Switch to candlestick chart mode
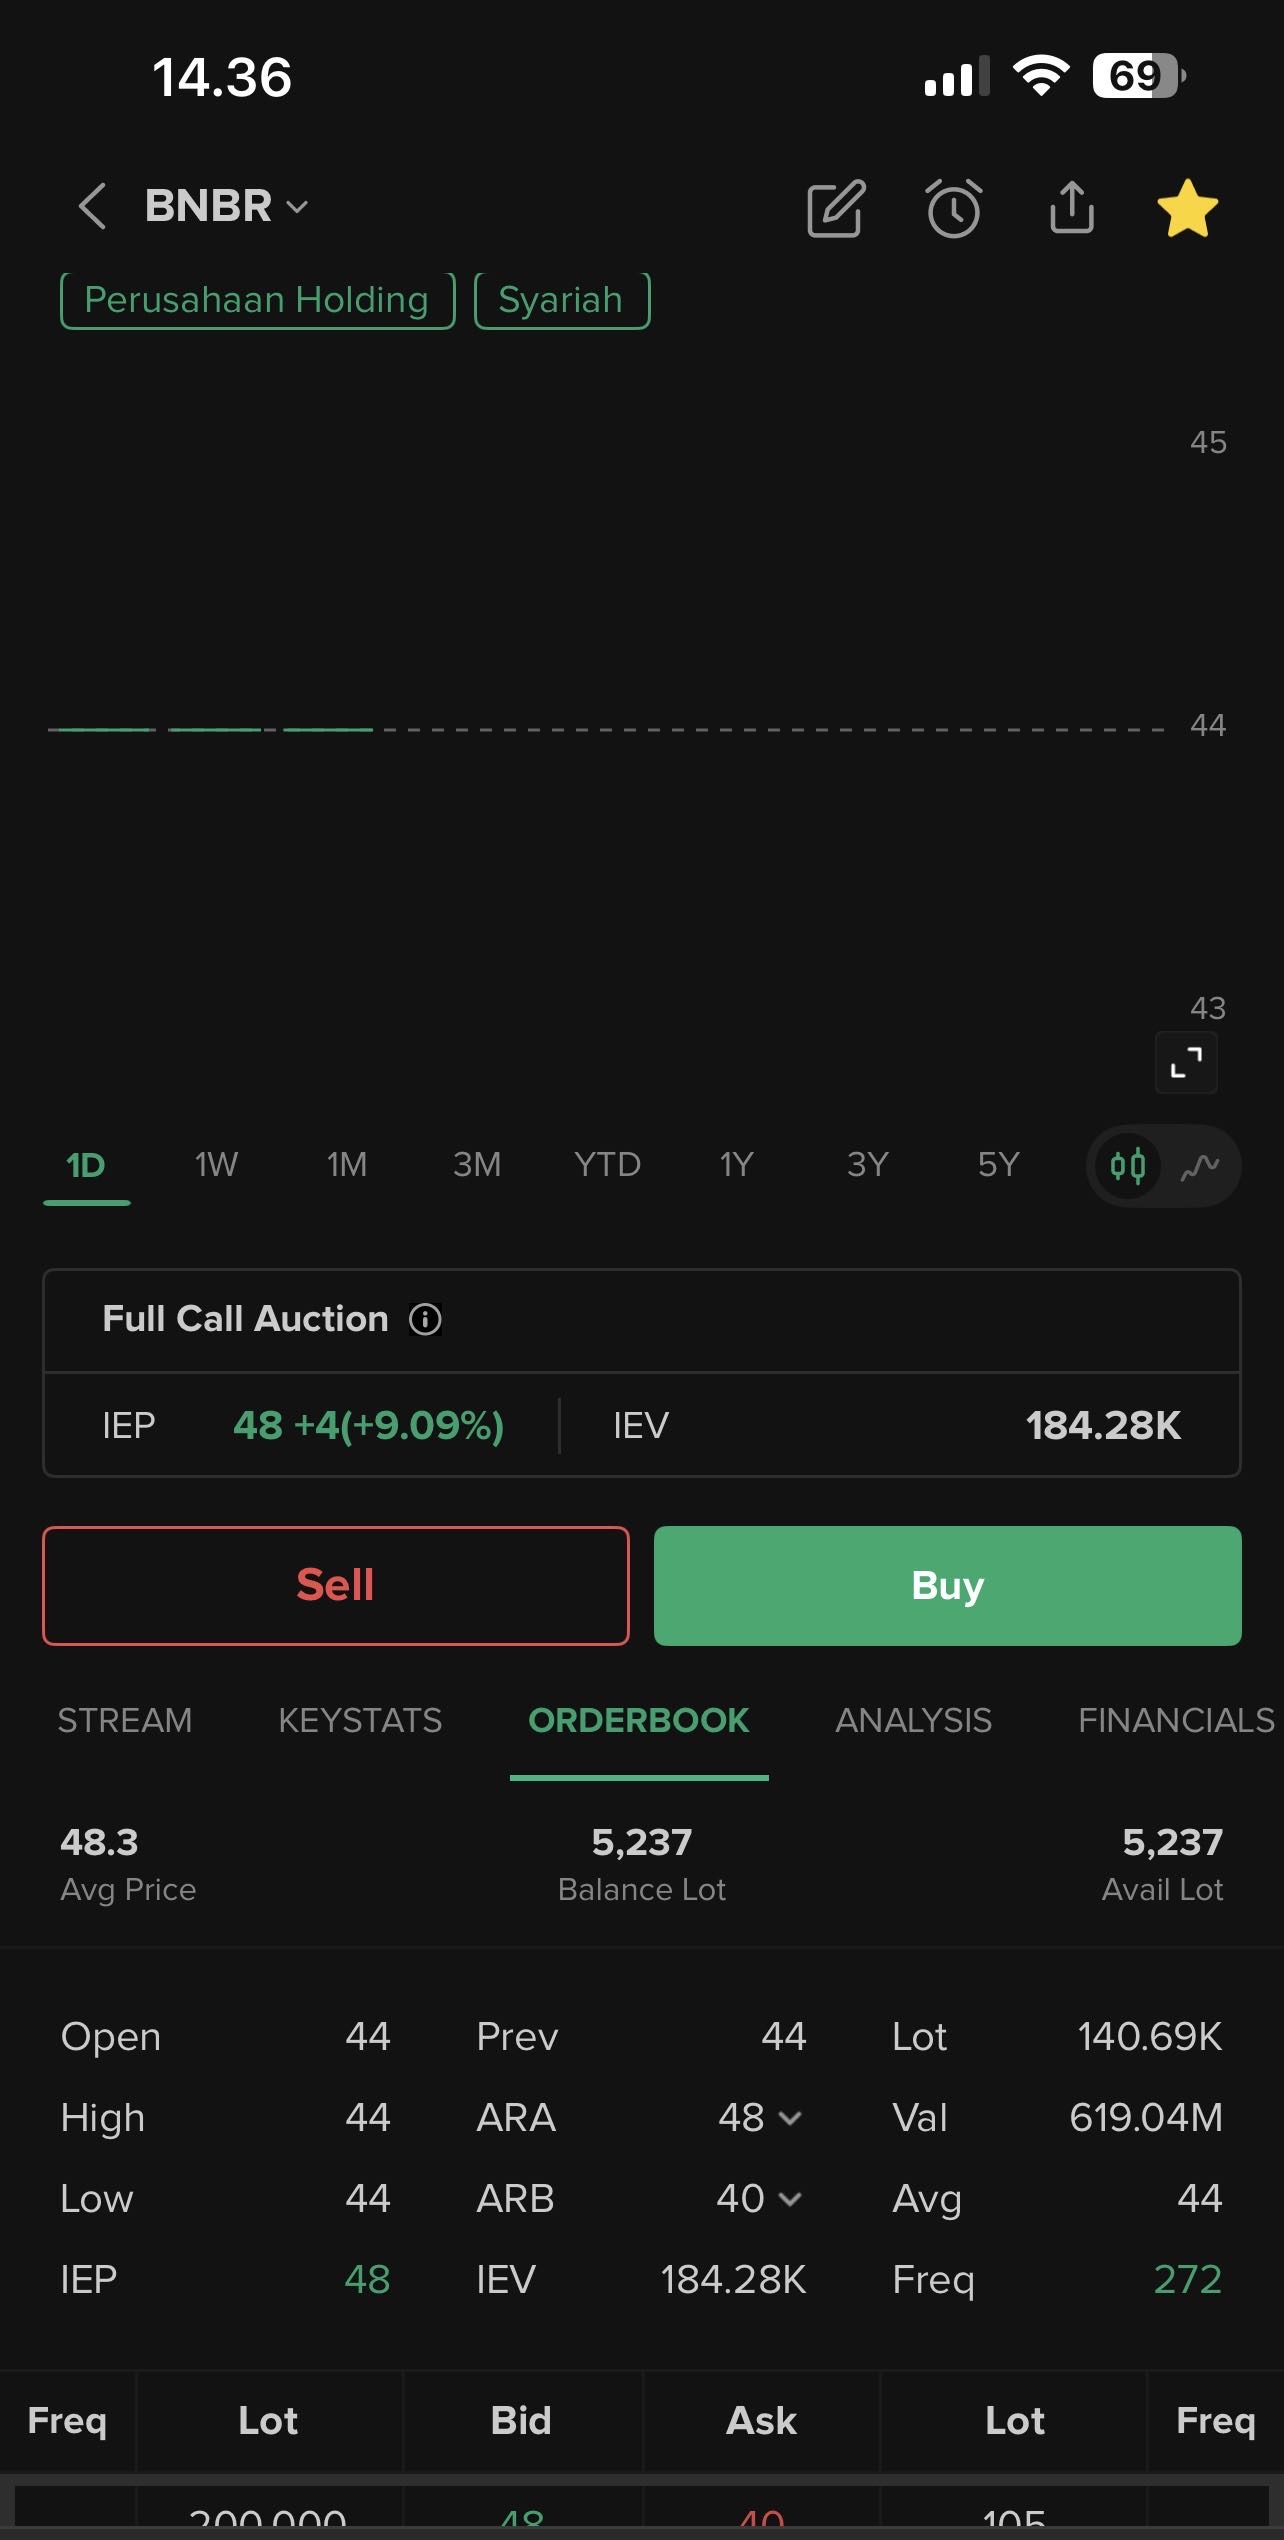The image size is (1284, 2540). [1128, 1166]
